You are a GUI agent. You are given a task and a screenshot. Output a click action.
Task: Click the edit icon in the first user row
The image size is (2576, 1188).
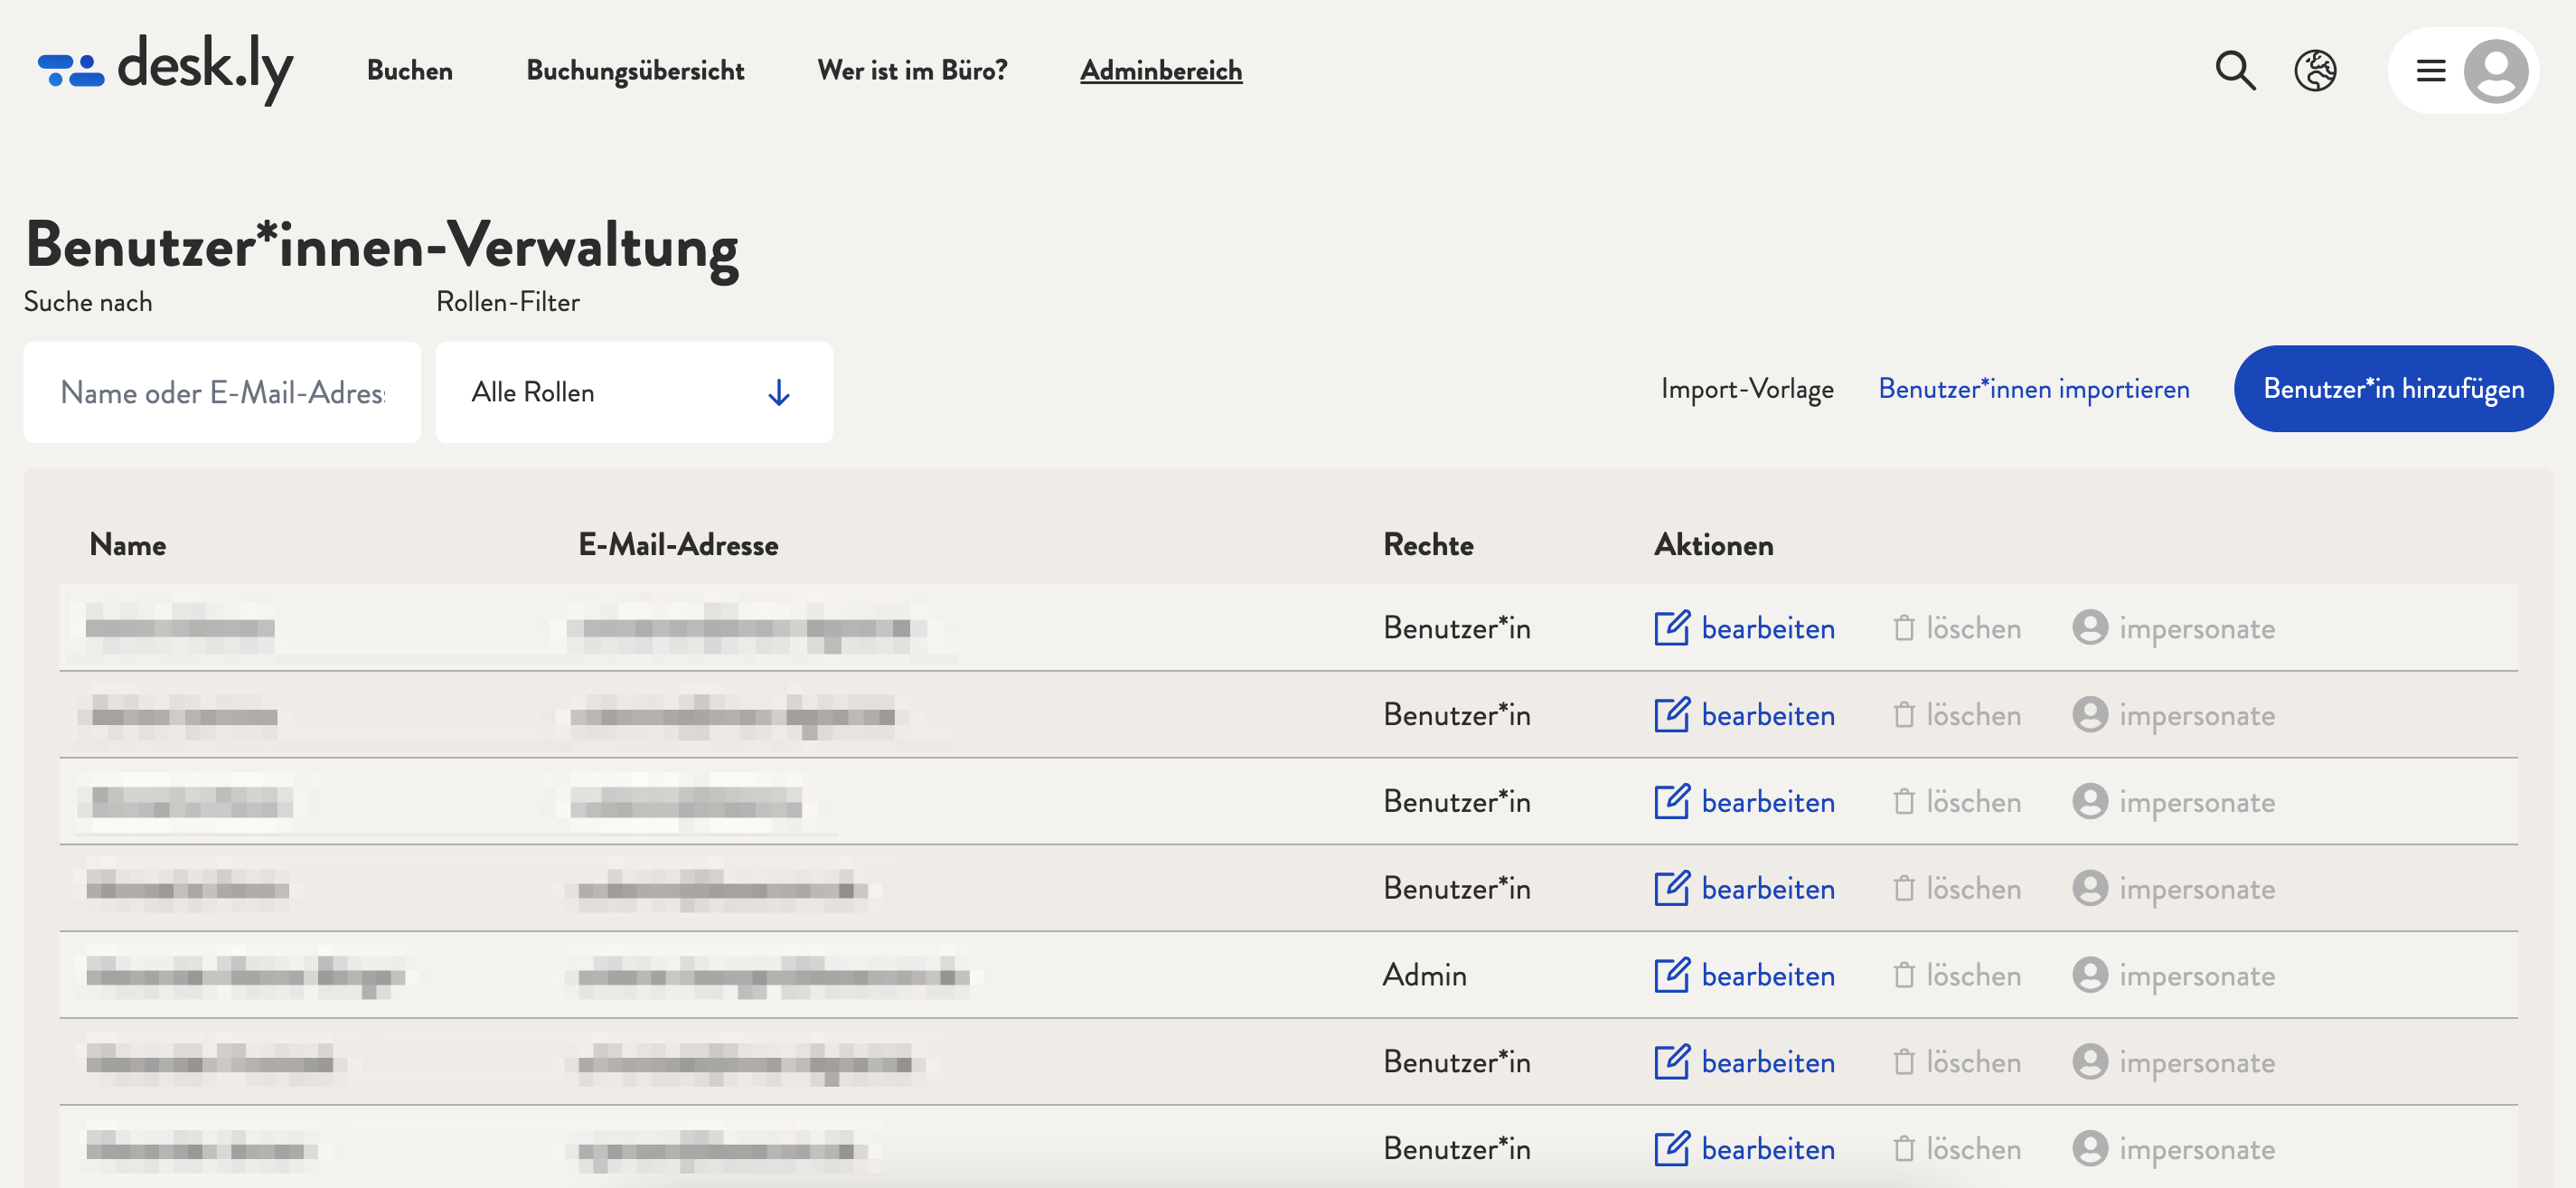[1672, 627]
